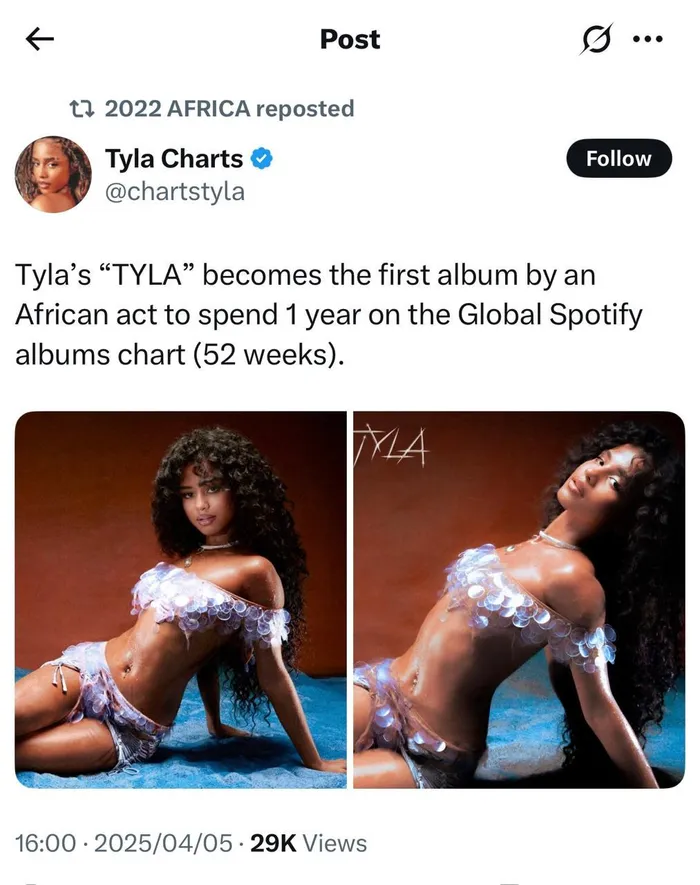The width and height of the screenshot is (700, 885).
Task: View the 29K Views count
Action: (308, 843)
